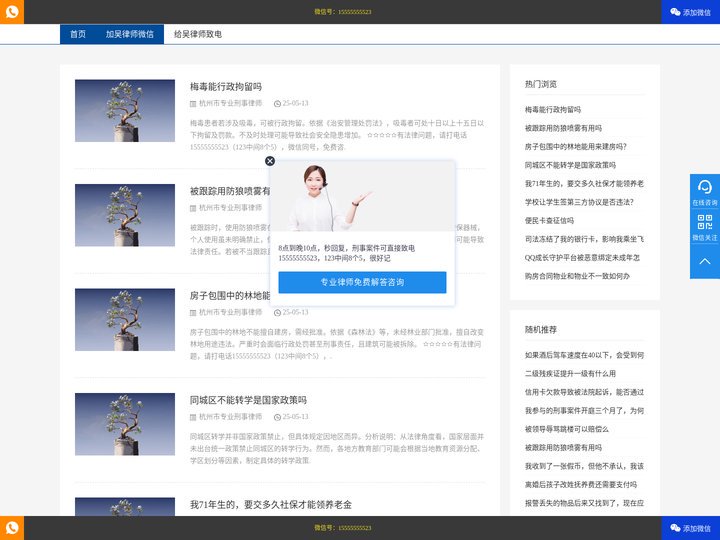This screenshot has width=720, height=540.
Task: Close the consultation popup
Action: tap(270, 161)
